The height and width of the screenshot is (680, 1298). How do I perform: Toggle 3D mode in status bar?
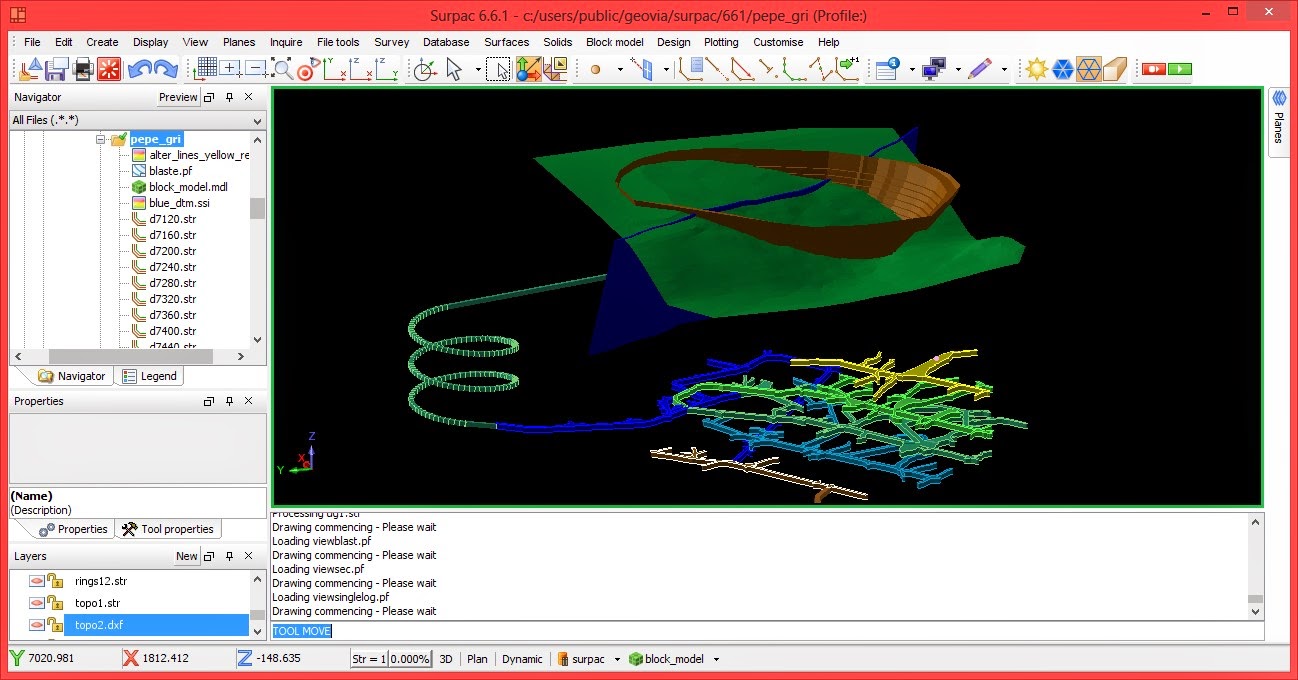(446, 659)
